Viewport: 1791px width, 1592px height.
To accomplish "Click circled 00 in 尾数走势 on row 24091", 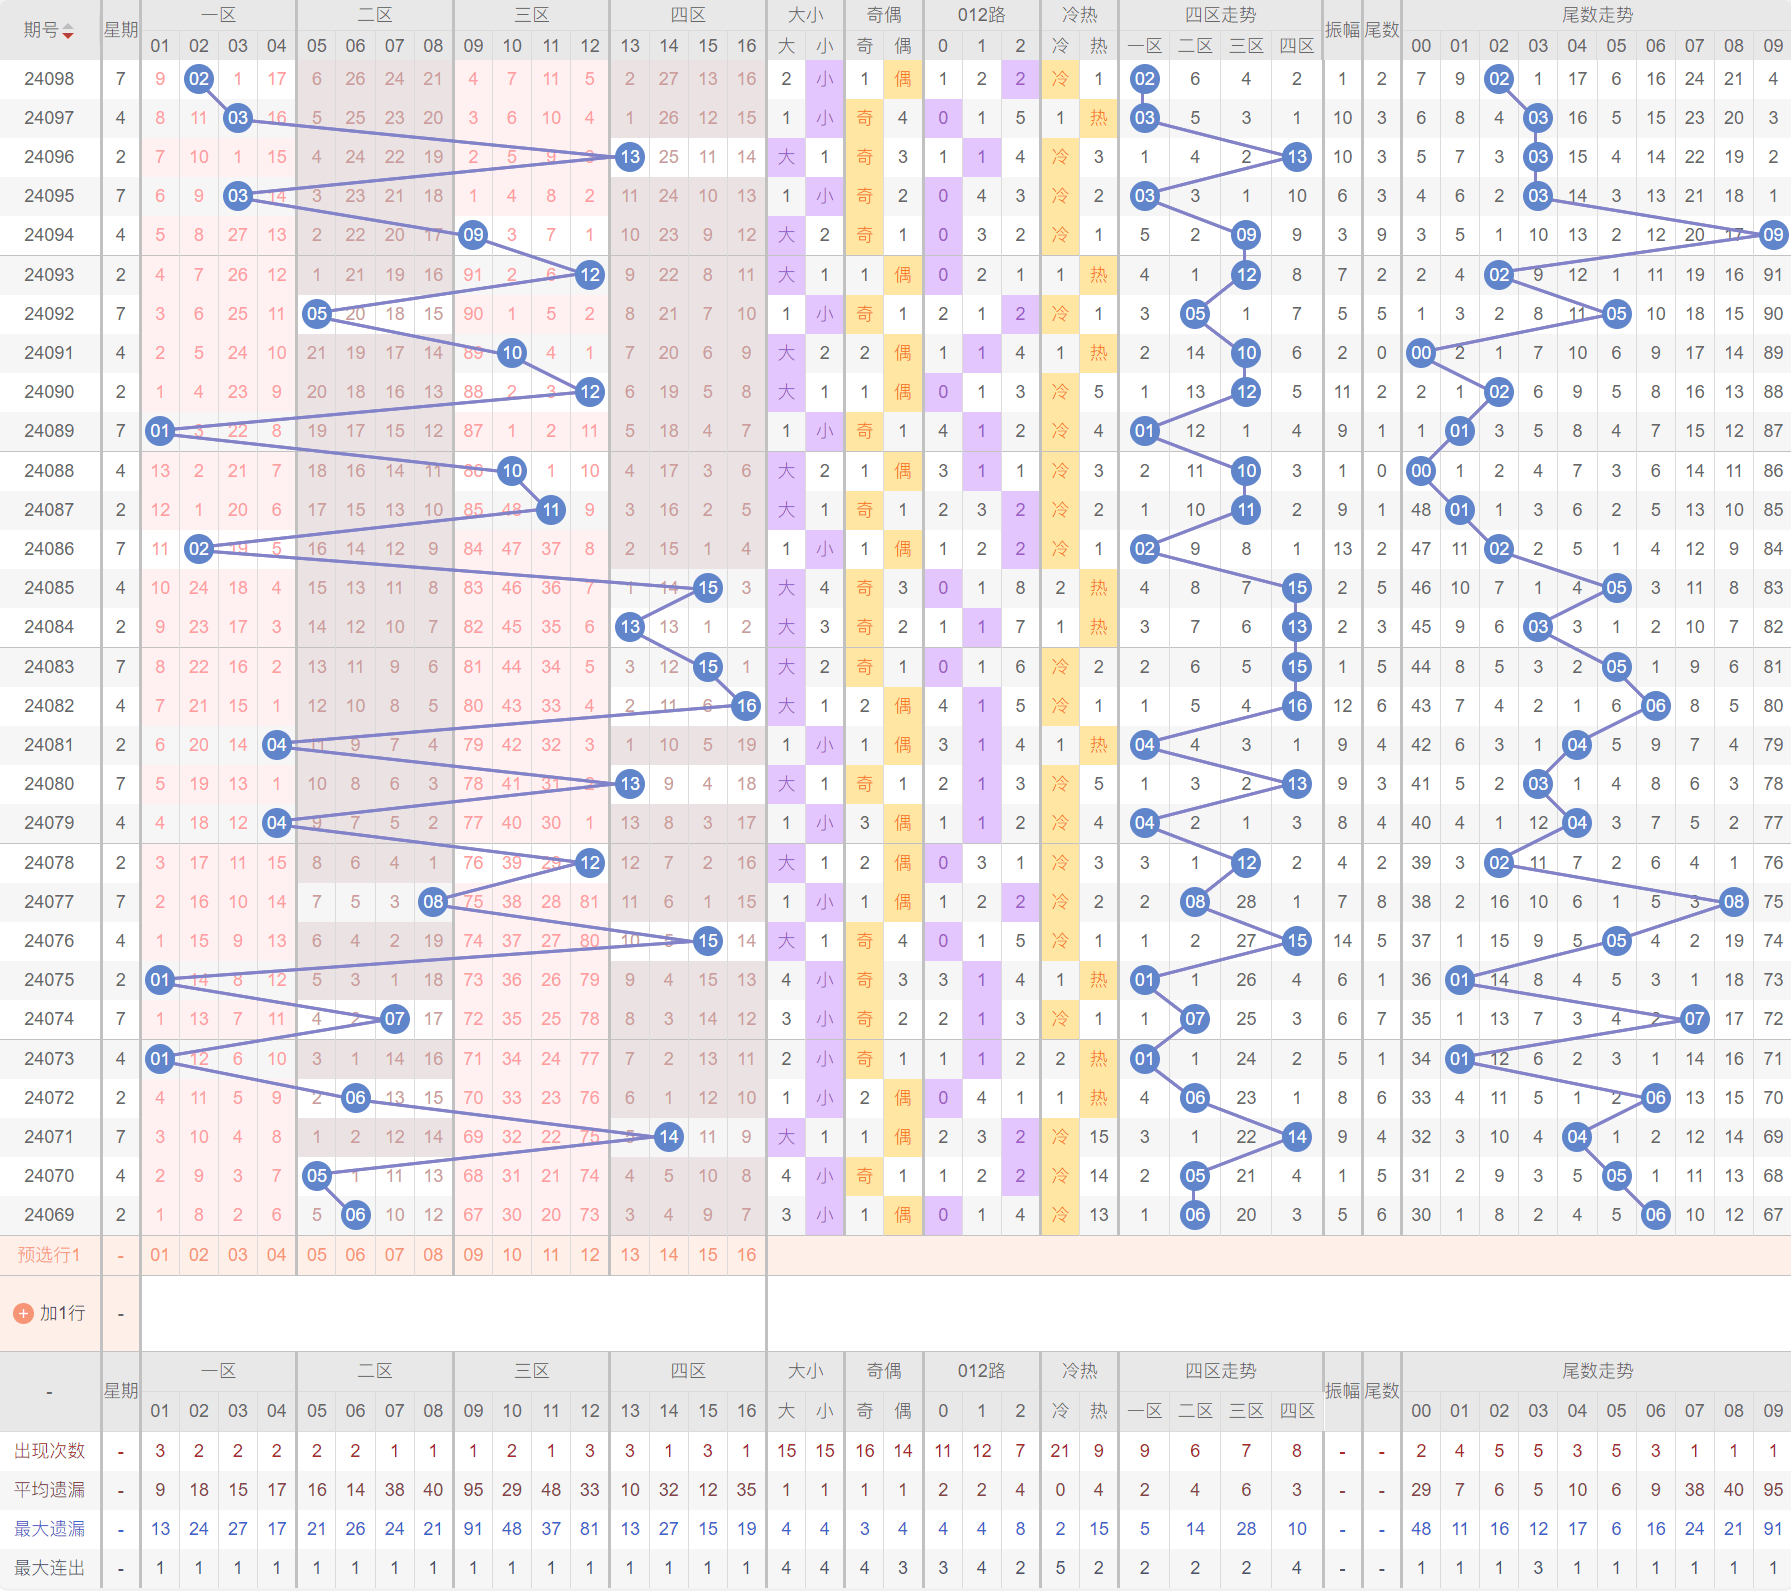I will [x=1420, y=352].
